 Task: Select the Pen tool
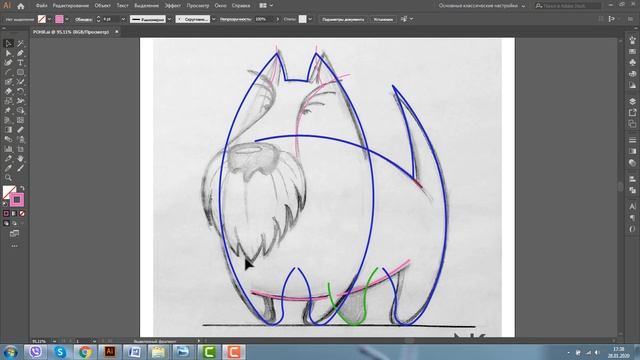[20, 53]
